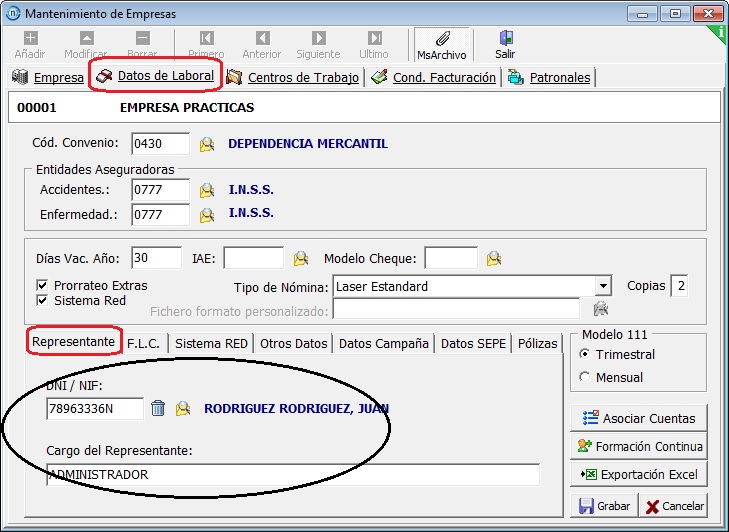The width and height of the screenshot is (729, 532).
Task: Click the MsArchivo paperclip icon
Action: pos(441,39)
